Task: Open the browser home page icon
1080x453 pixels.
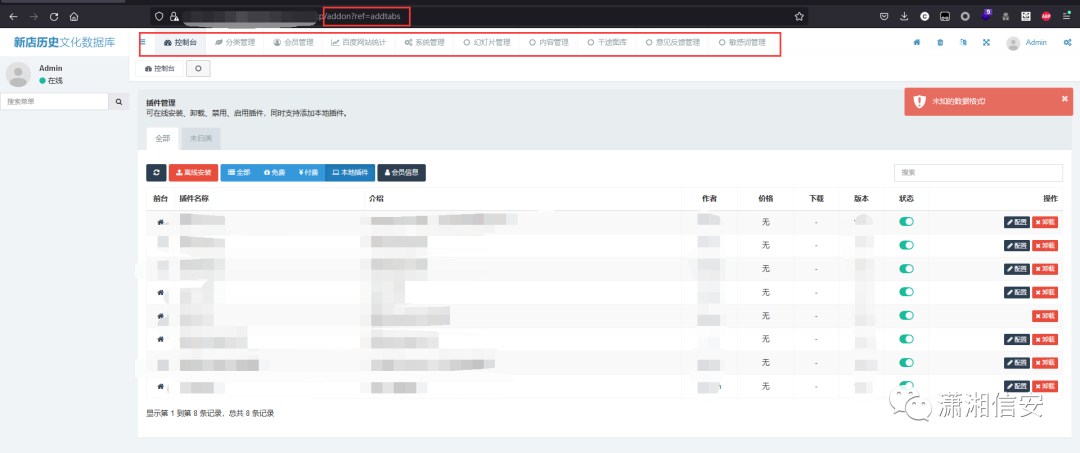Action: pyautogui.click(x=74, y=16)
